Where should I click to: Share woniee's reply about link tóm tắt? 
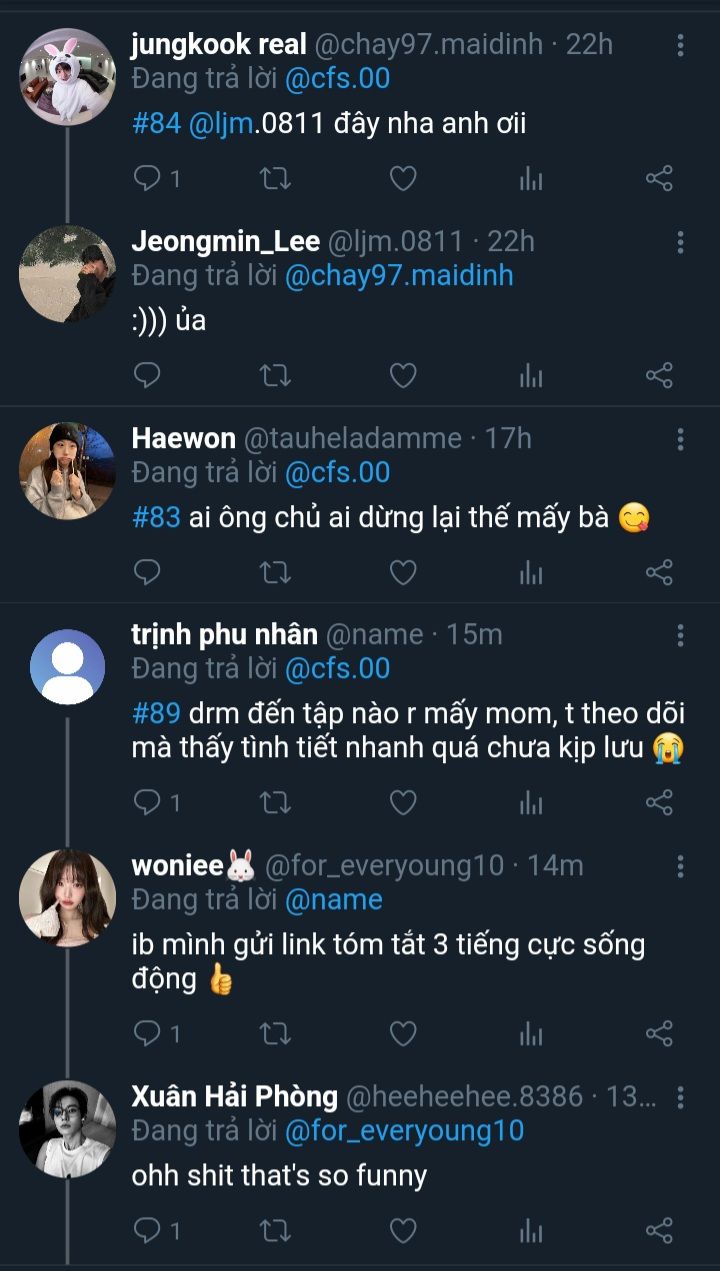(x=659, y=1033)
